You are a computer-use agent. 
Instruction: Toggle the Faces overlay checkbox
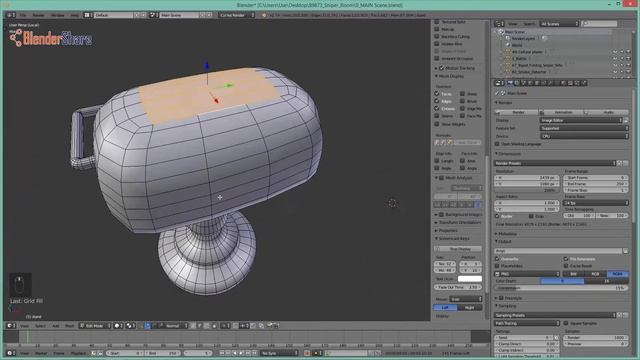tap(437, 94)
